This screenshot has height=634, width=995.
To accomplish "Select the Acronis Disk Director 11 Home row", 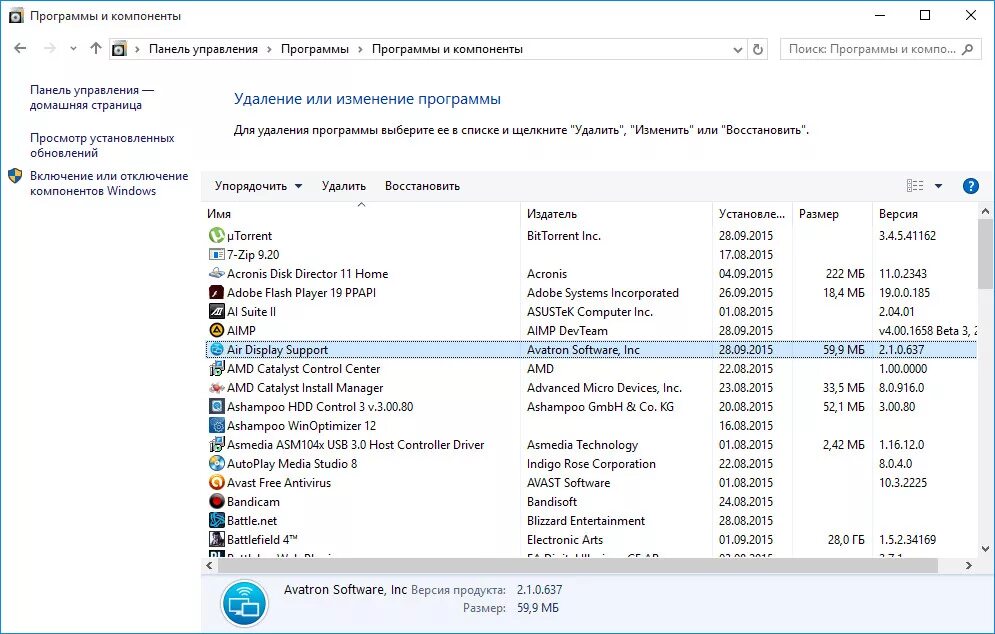I will [x=590, y=274].
